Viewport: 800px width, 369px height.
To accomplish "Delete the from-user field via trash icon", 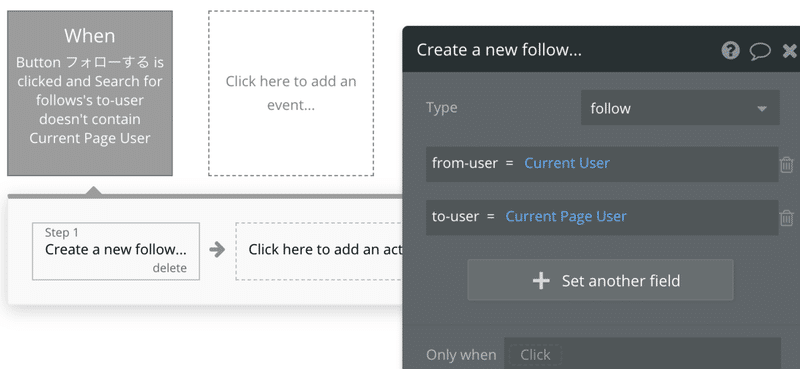I will pos(787,164).
